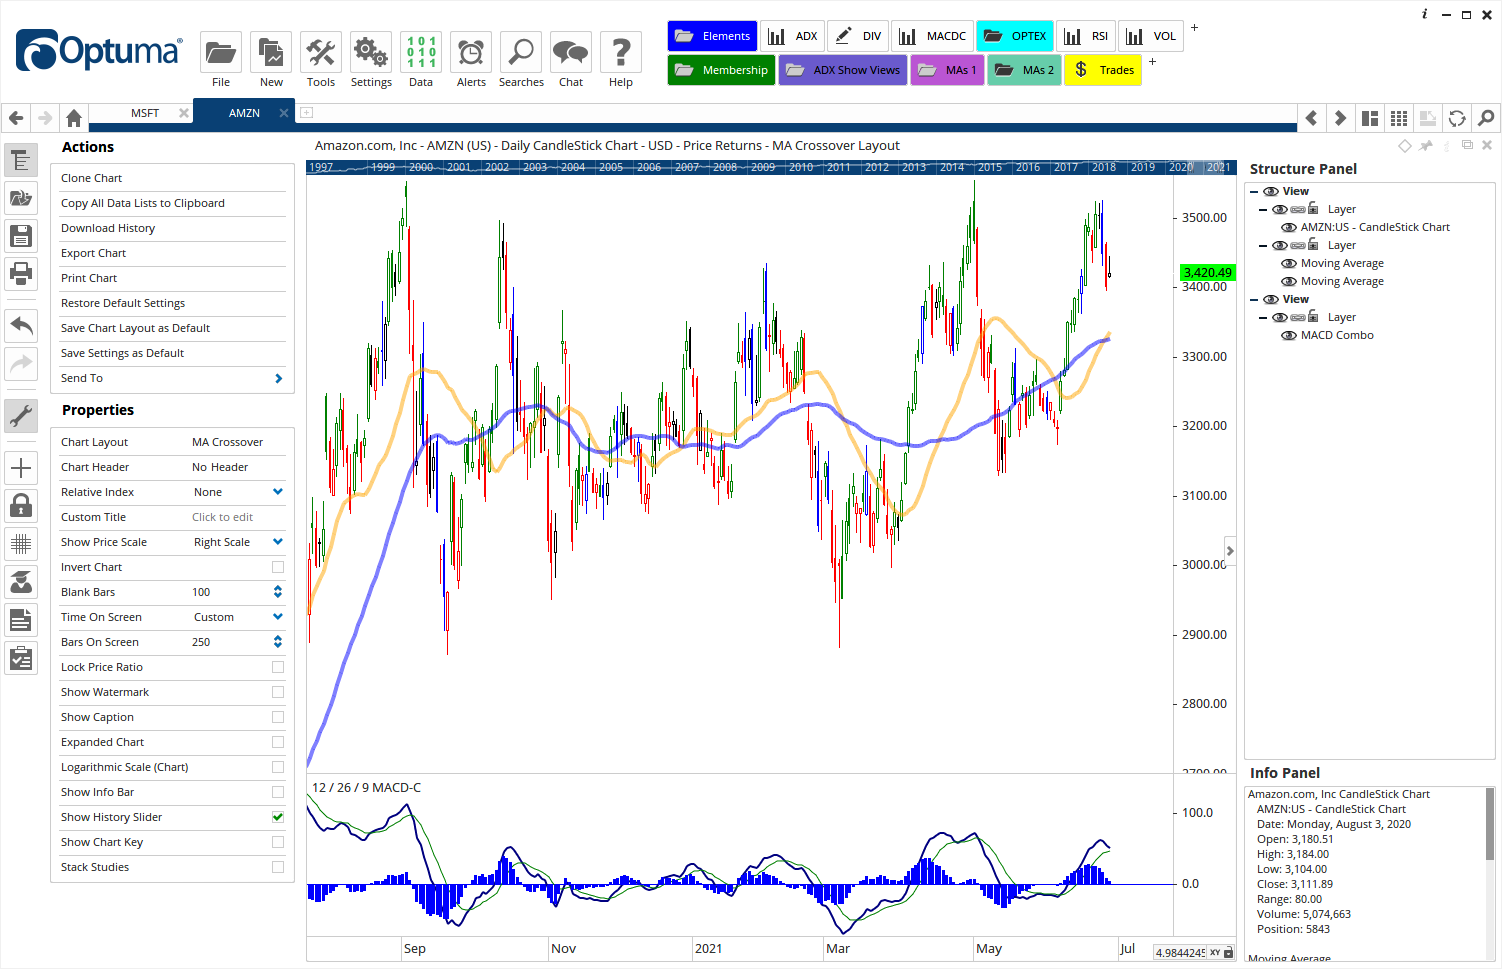
Task: Expand the Send To submenu arrow
Action: point(278,378)
